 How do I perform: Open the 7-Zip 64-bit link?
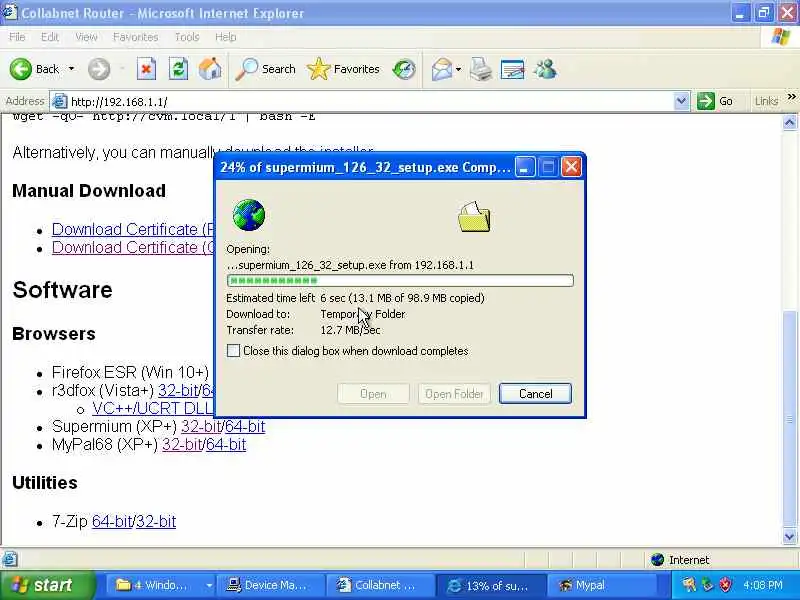tap(112, 521)
